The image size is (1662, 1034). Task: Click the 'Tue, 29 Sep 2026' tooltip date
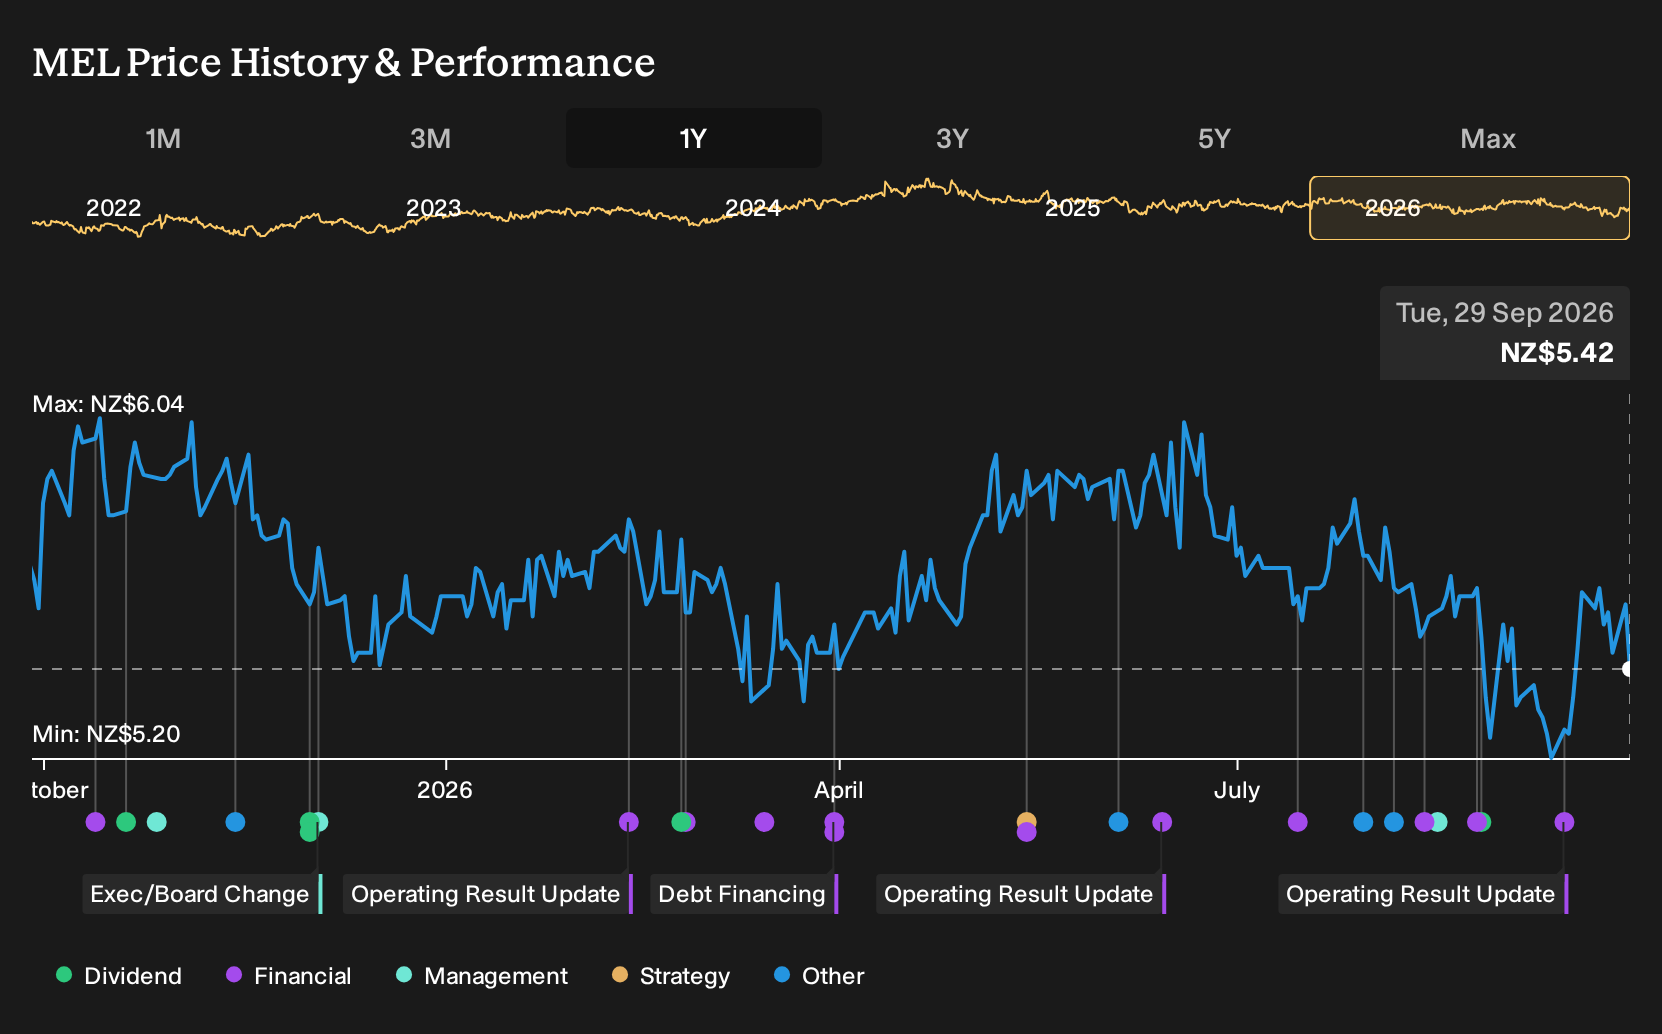(1505, 313)
